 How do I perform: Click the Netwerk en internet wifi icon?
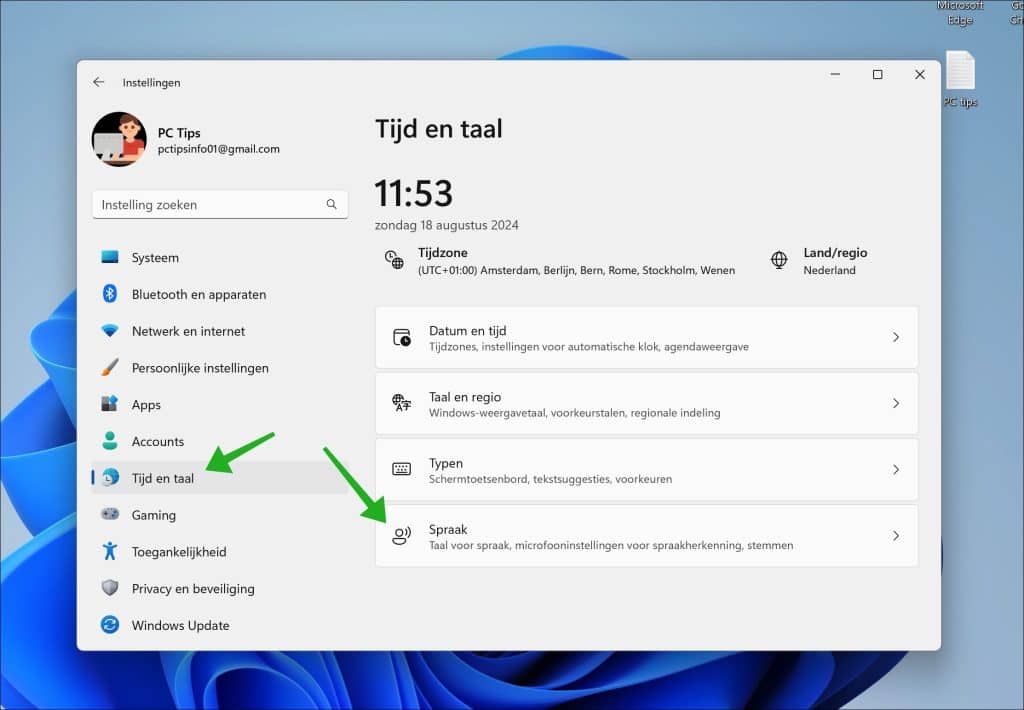pyautogui.click(x=110, y=331)
